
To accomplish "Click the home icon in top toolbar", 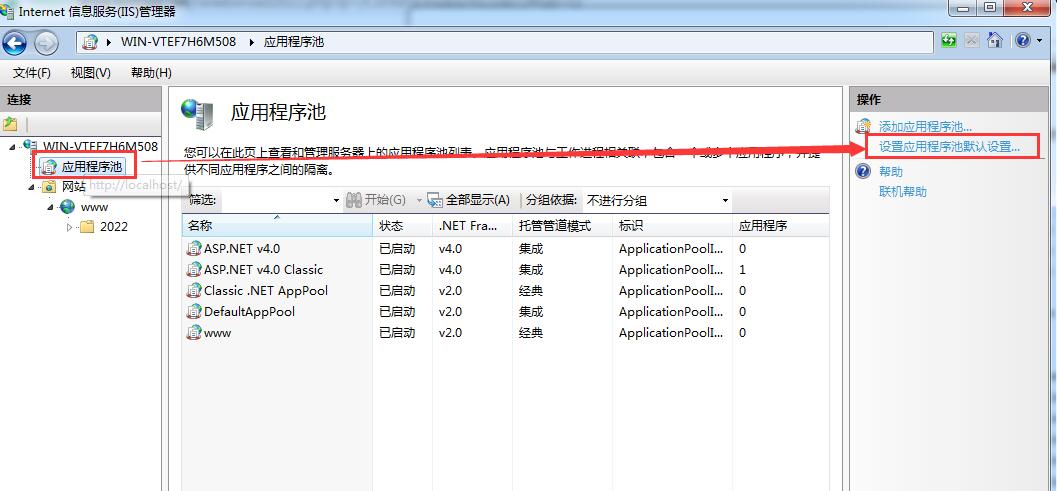I will [x=995, y=41].
